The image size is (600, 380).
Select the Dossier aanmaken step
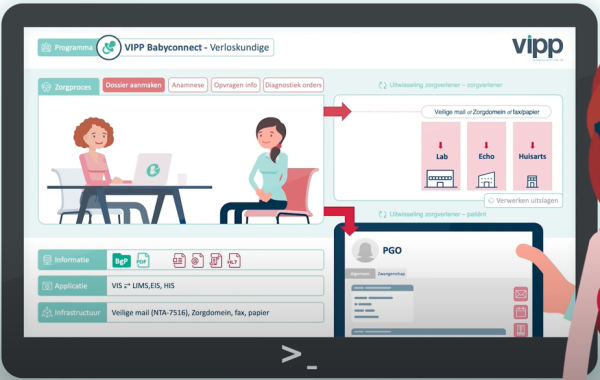(x=134, y=85)
